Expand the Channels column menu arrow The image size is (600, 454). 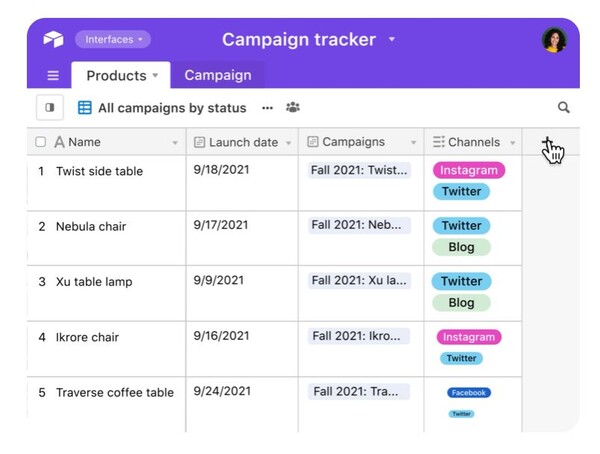click(513, 143)
